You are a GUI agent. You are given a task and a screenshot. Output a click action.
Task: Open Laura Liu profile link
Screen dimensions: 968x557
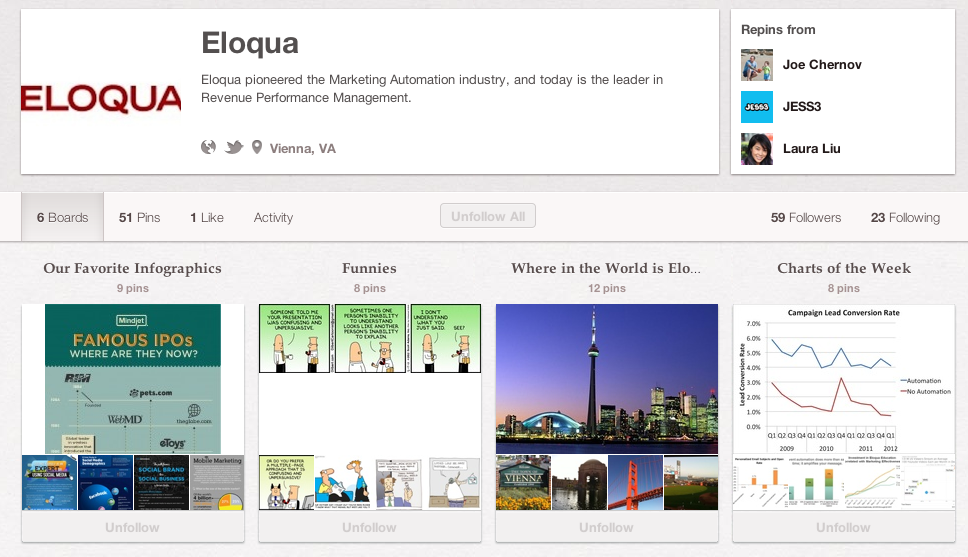coord(811,149)
